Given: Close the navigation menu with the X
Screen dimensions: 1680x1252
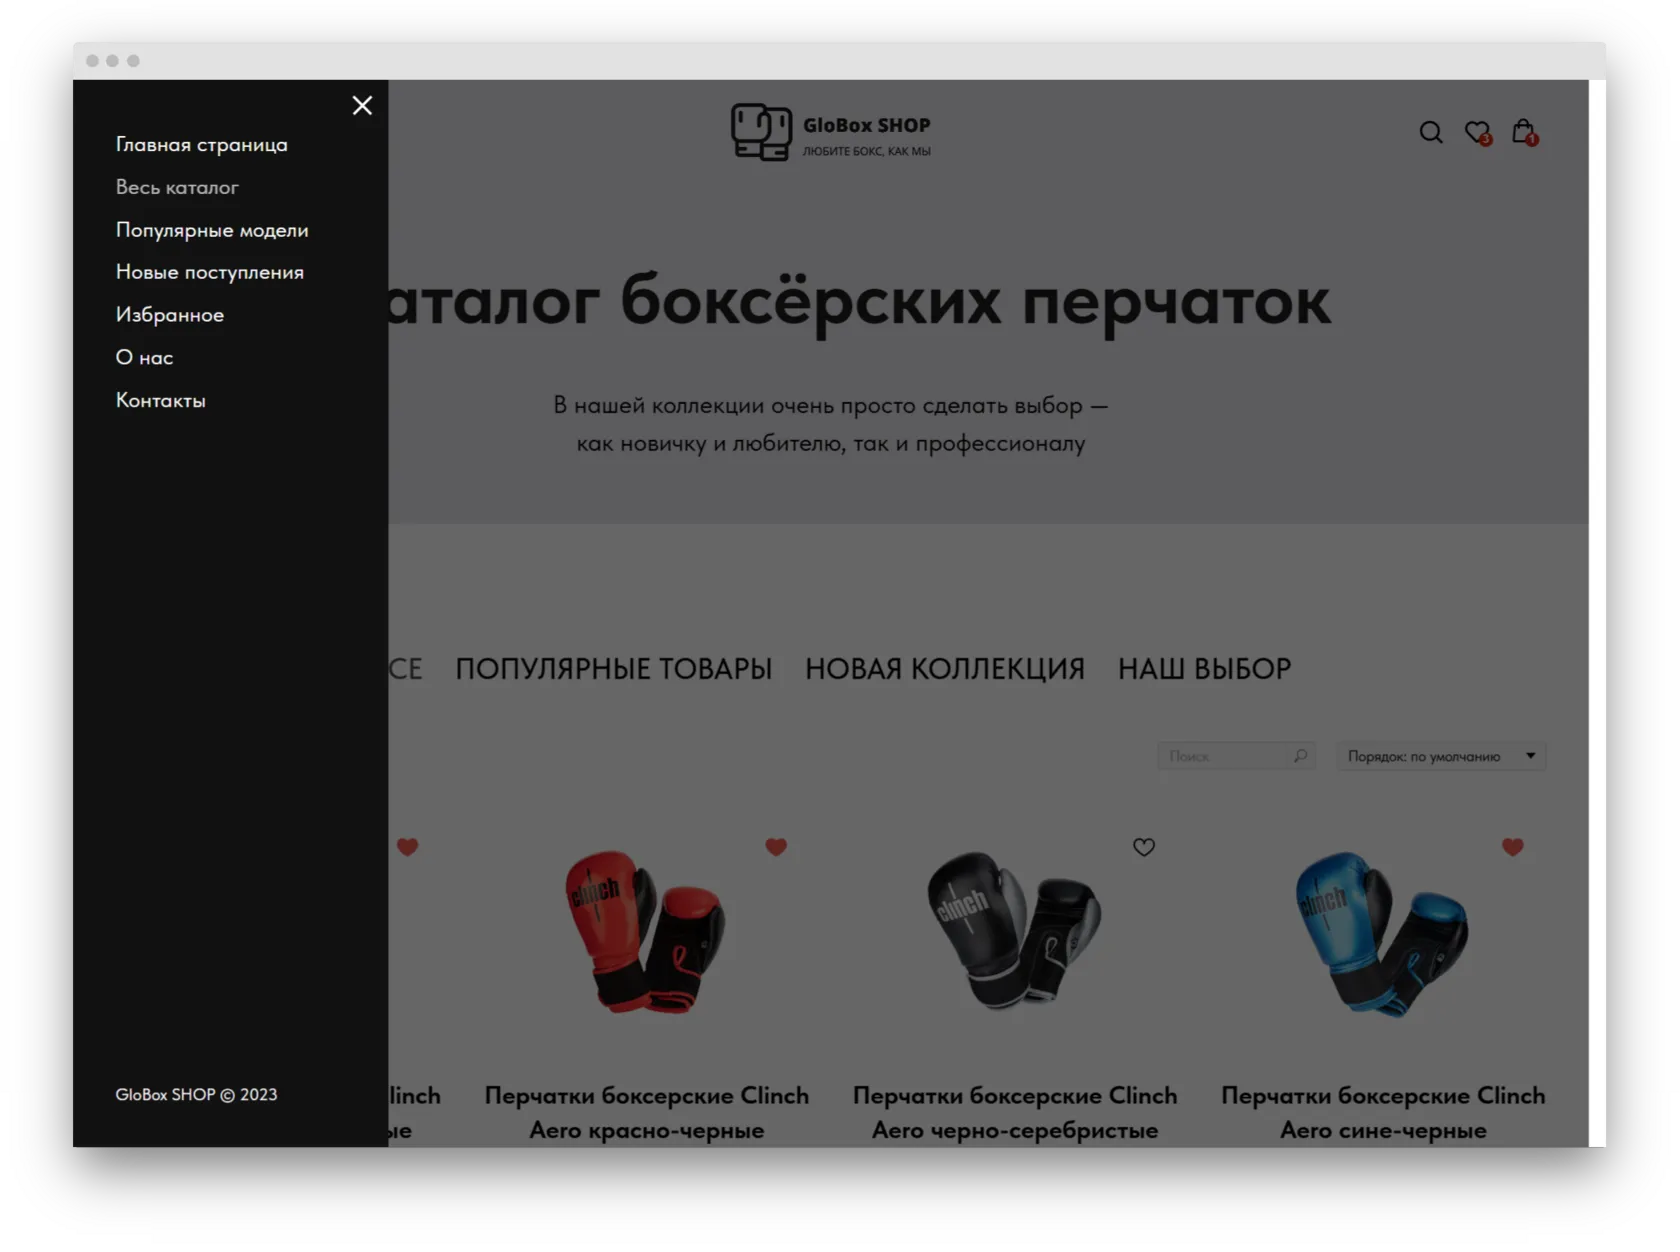Looking at the screenshot, I should pyautogui.click(x=362, y=105).
